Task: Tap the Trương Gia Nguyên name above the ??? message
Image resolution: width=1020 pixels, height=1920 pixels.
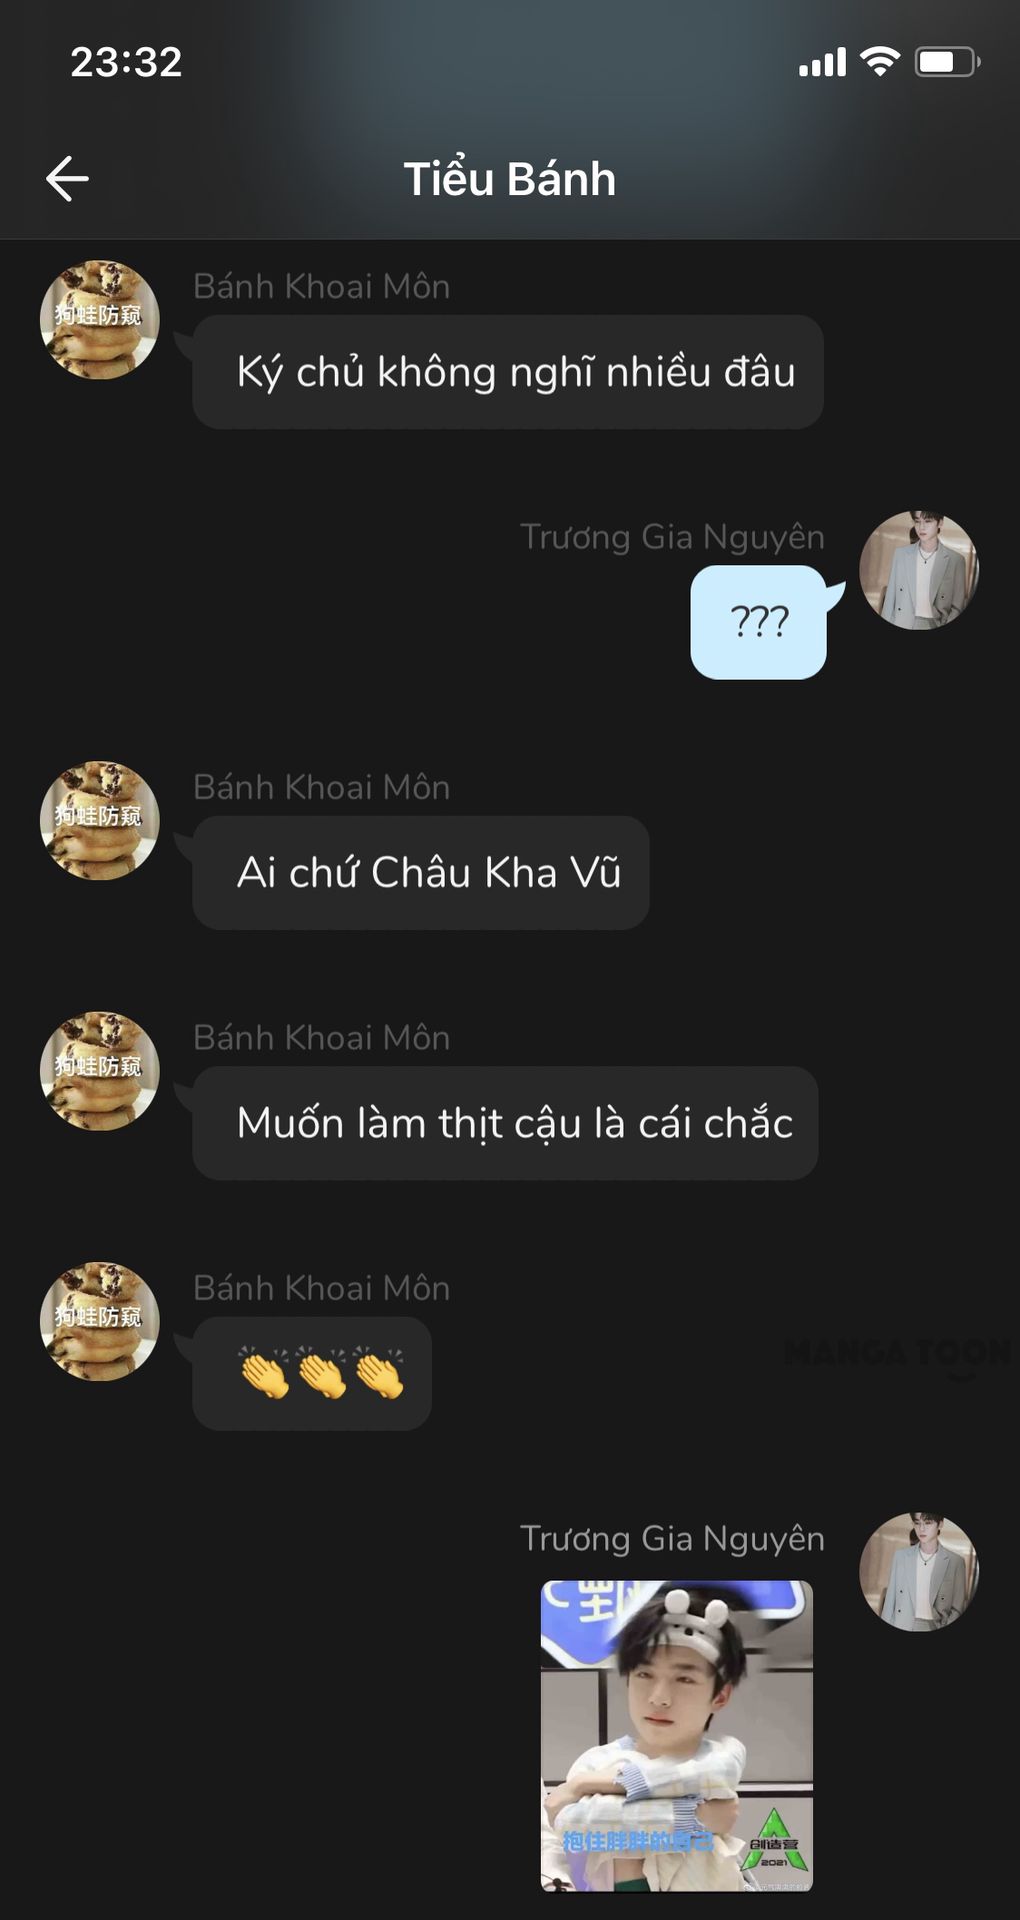Action: [673, 537]
